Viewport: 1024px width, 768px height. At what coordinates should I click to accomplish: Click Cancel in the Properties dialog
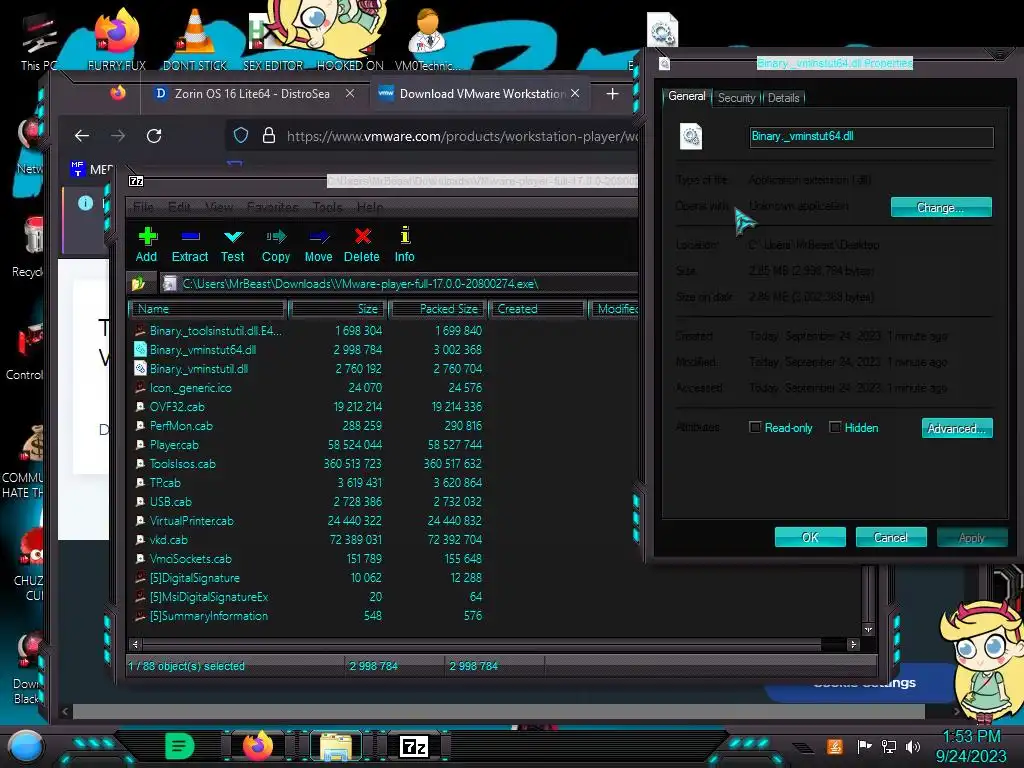tap(891, 537)
